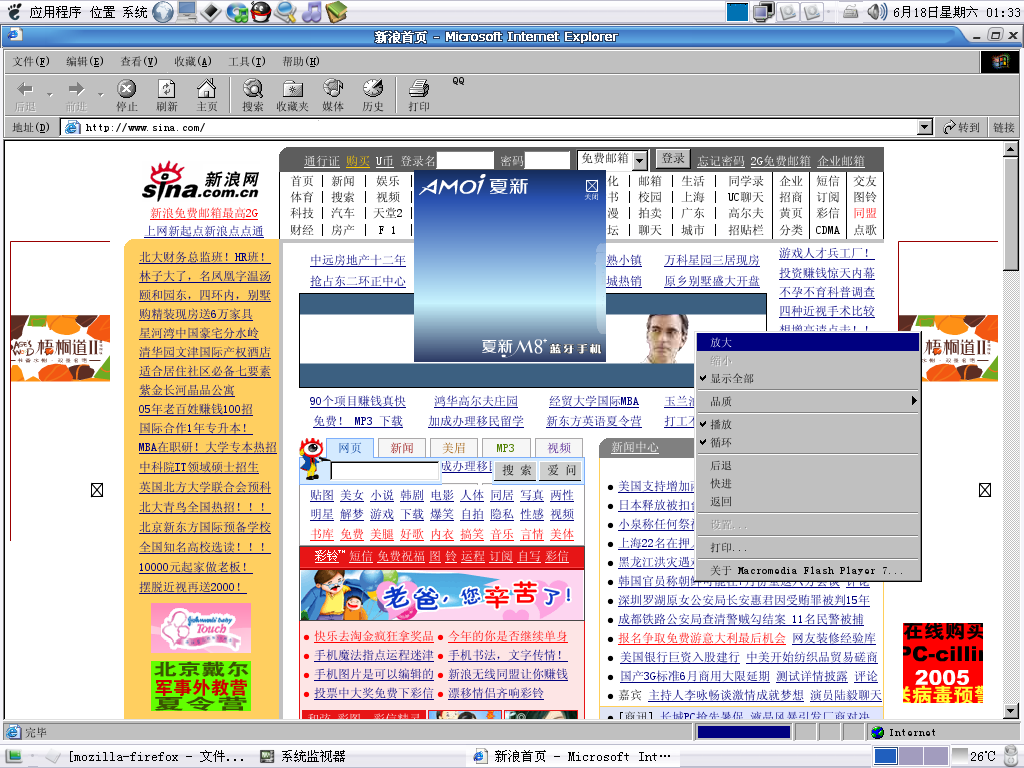Select 放大 (Zoom in) in context menu
This screenshot has width=1024, height=768.
click(808, 342)
